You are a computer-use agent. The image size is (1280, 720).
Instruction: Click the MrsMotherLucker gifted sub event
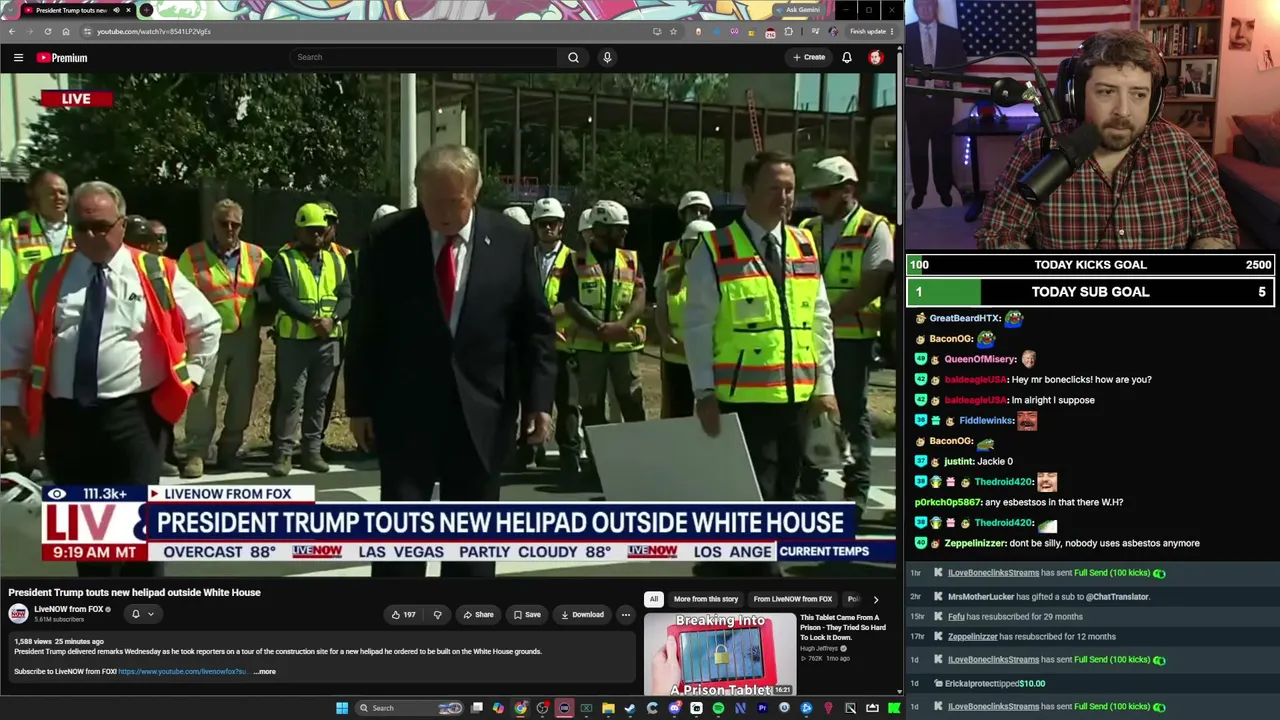pyautogui.click(x=1049, y=597)
